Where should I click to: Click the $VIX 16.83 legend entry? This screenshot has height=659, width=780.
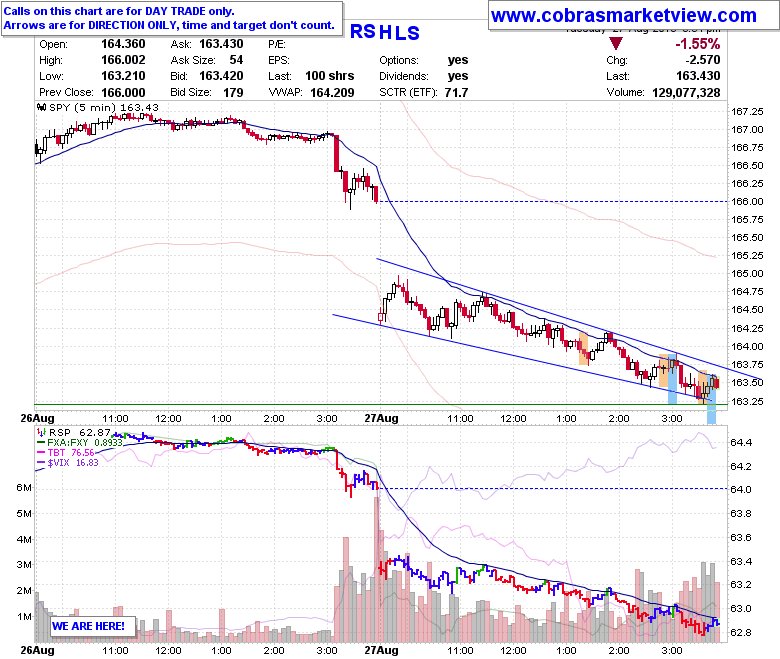(x=68, y=463)
